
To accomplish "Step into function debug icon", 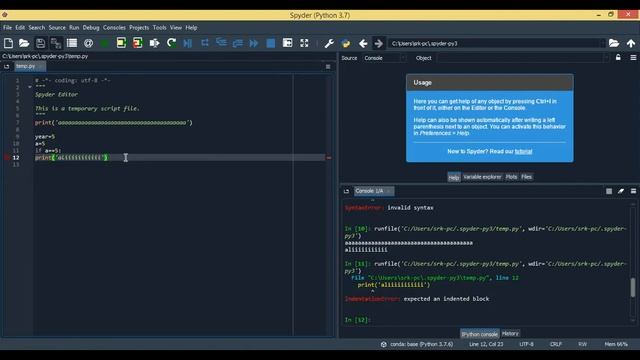I will click(x=221, y=43).
